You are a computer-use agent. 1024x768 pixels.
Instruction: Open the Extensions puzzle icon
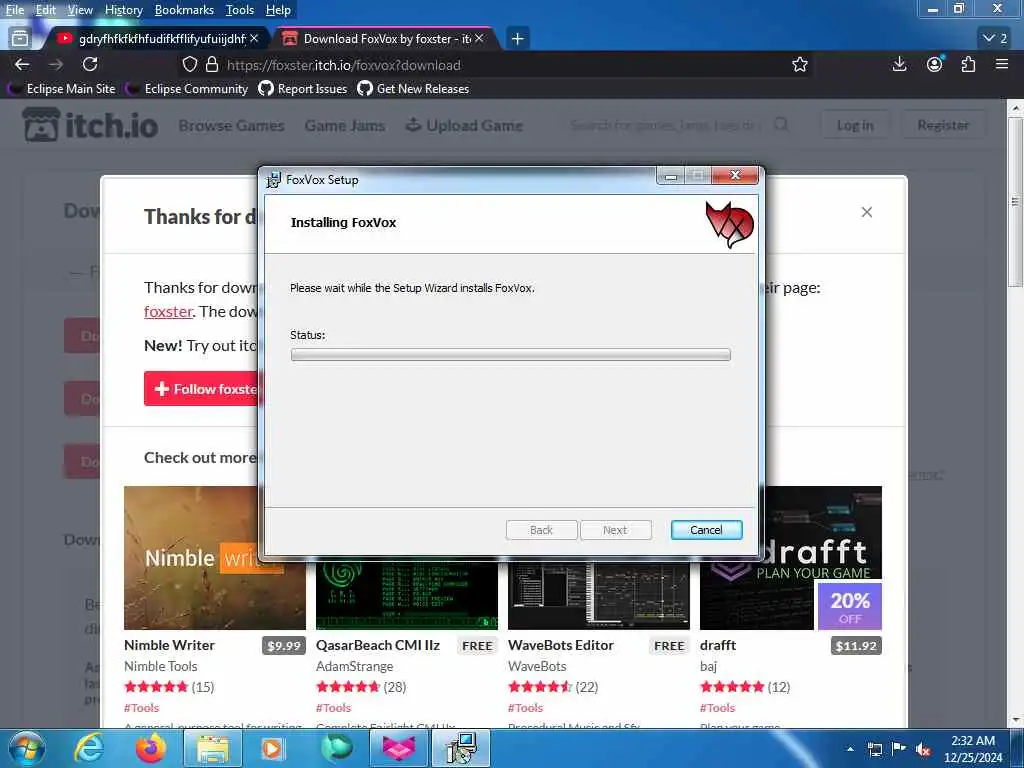(968, 64)
